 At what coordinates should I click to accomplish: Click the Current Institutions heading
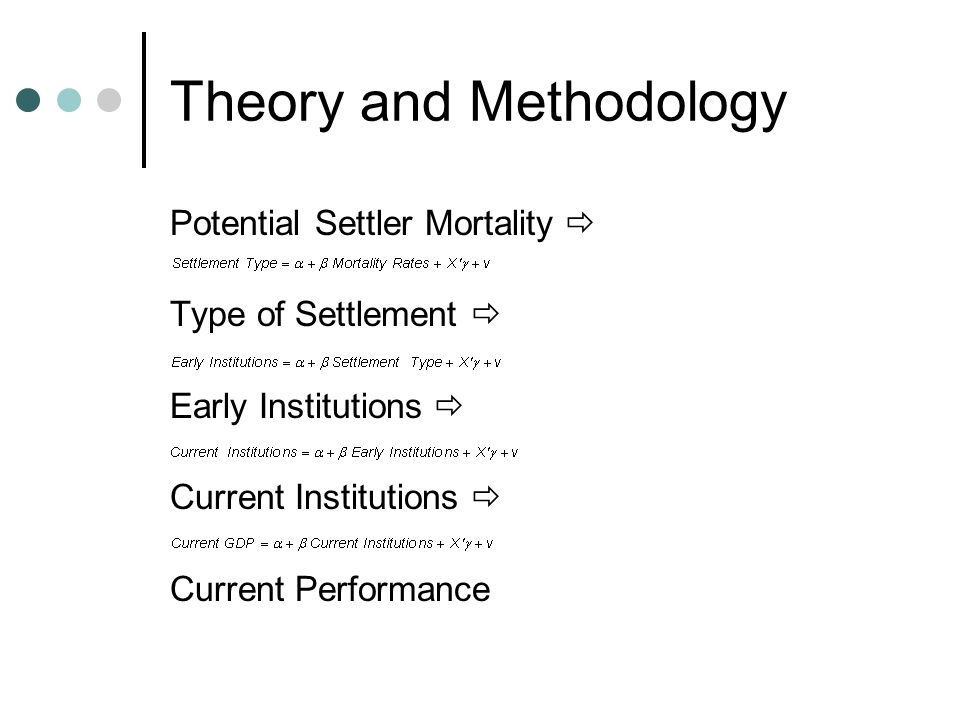tap(313, 497)
